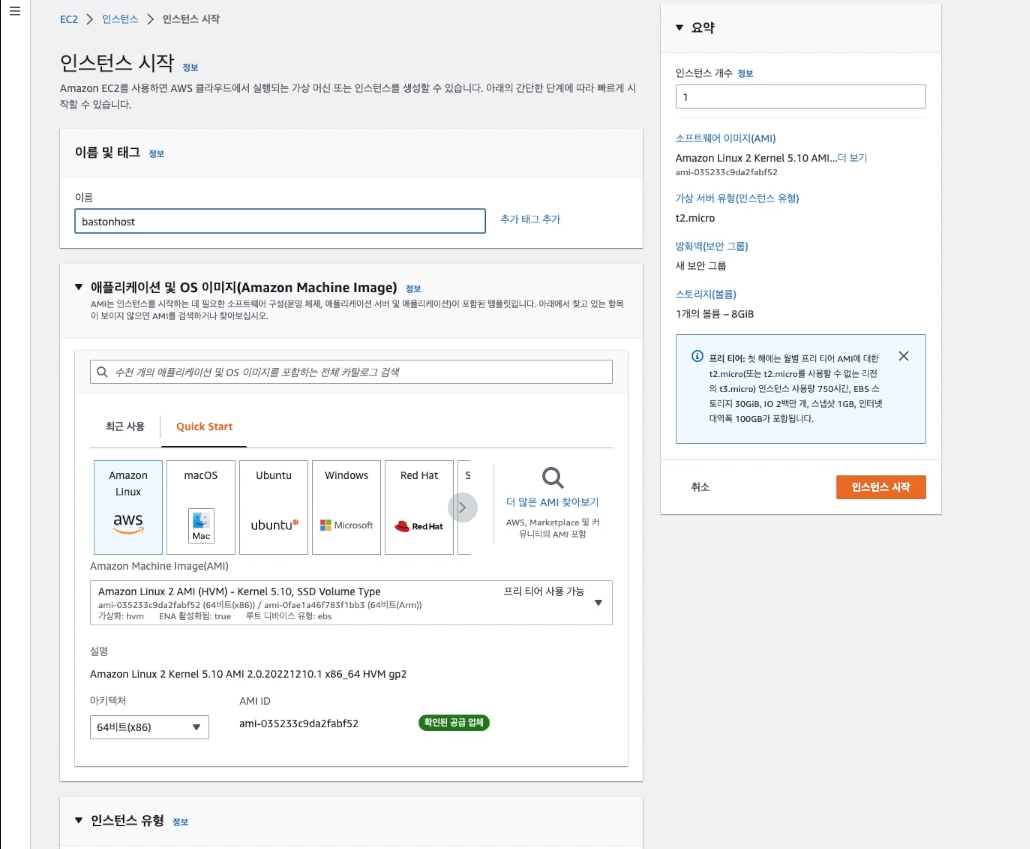Collapse the 인스턴스 유형 section

[79, 820]
